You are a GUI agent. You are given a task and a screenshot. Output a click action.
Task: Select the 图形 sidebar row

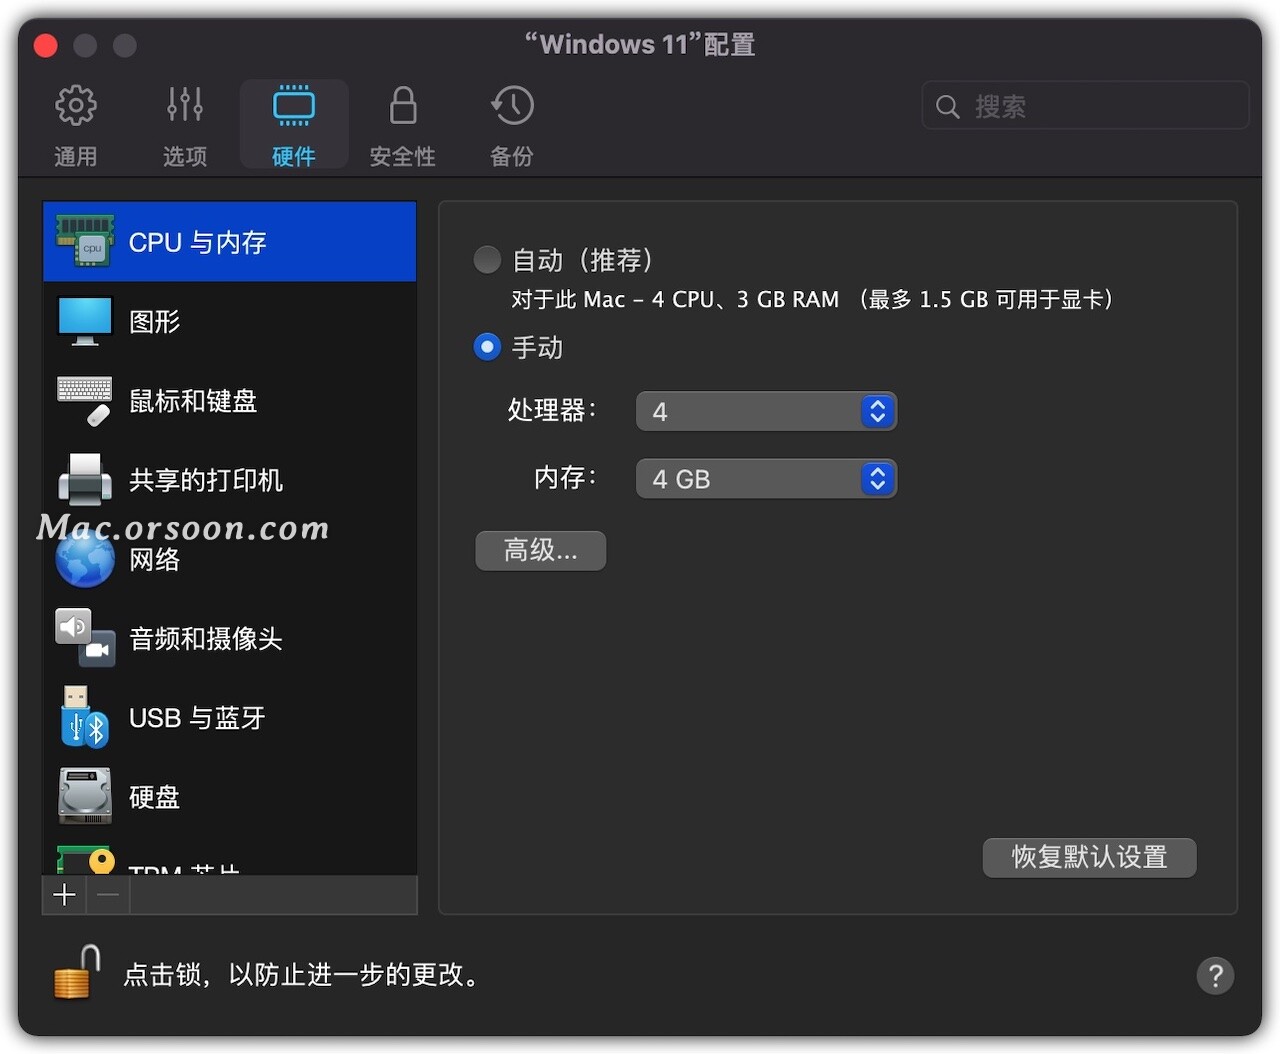(x=230, y=321)
